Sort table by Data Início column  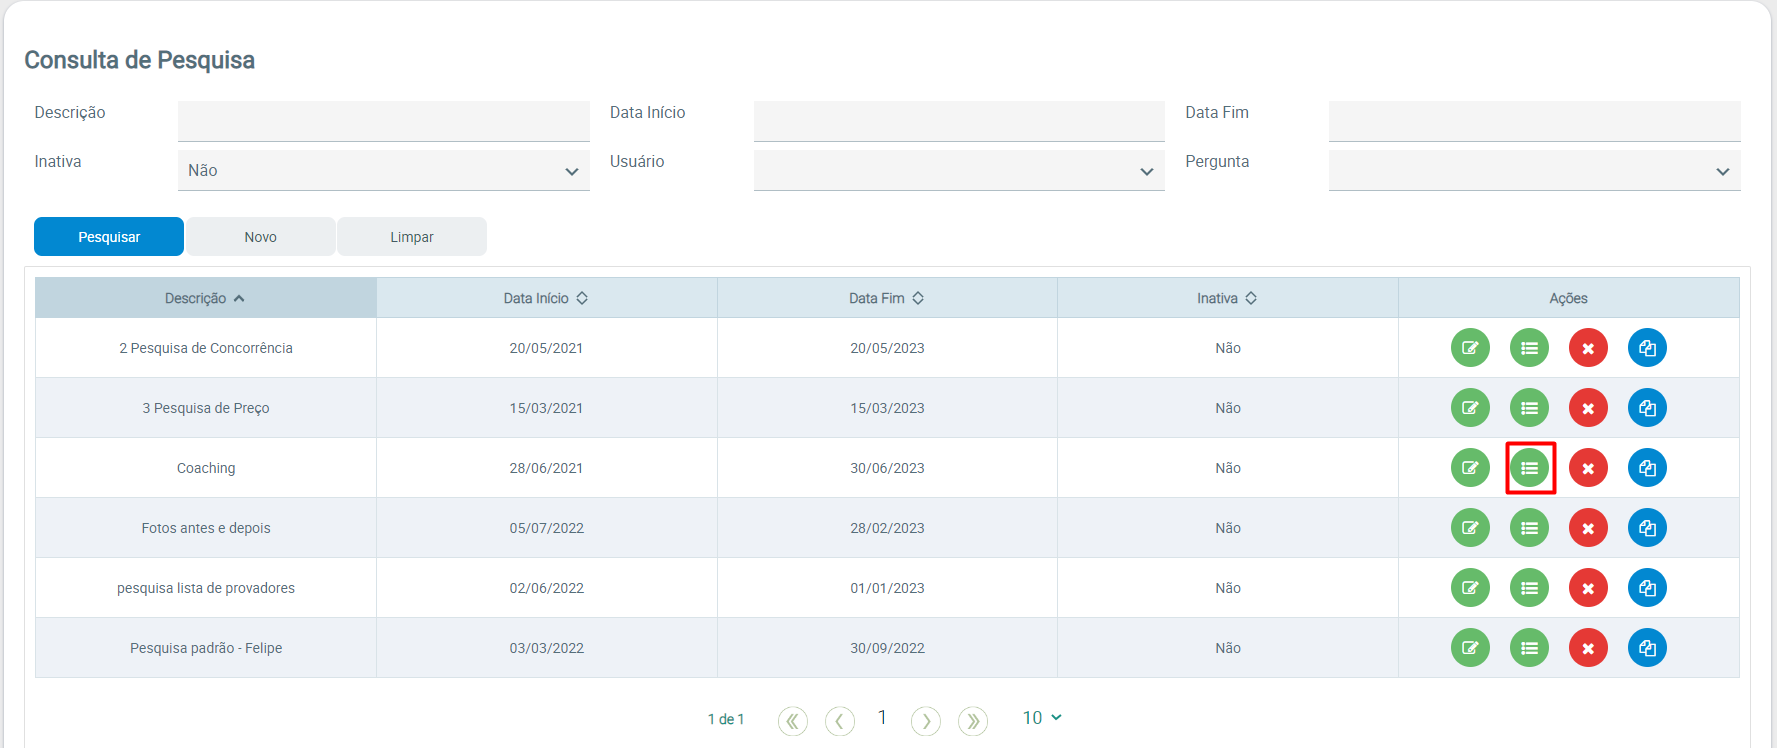546,298
